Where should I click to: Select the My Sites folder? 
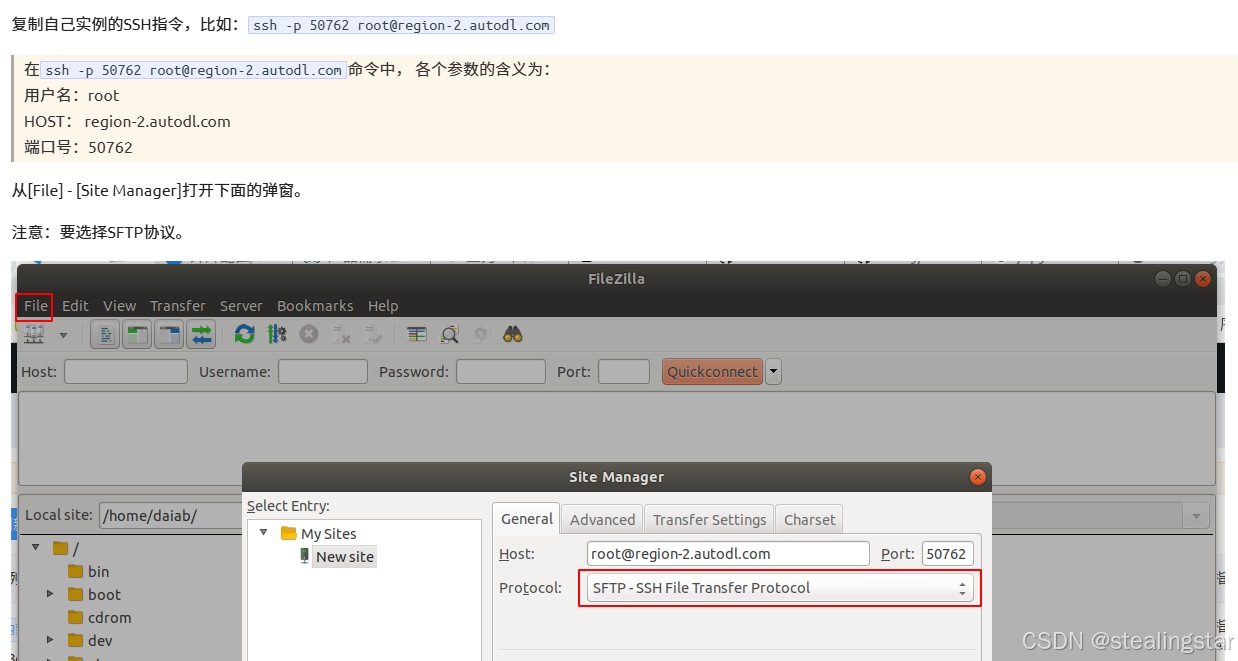coord(318,534)
